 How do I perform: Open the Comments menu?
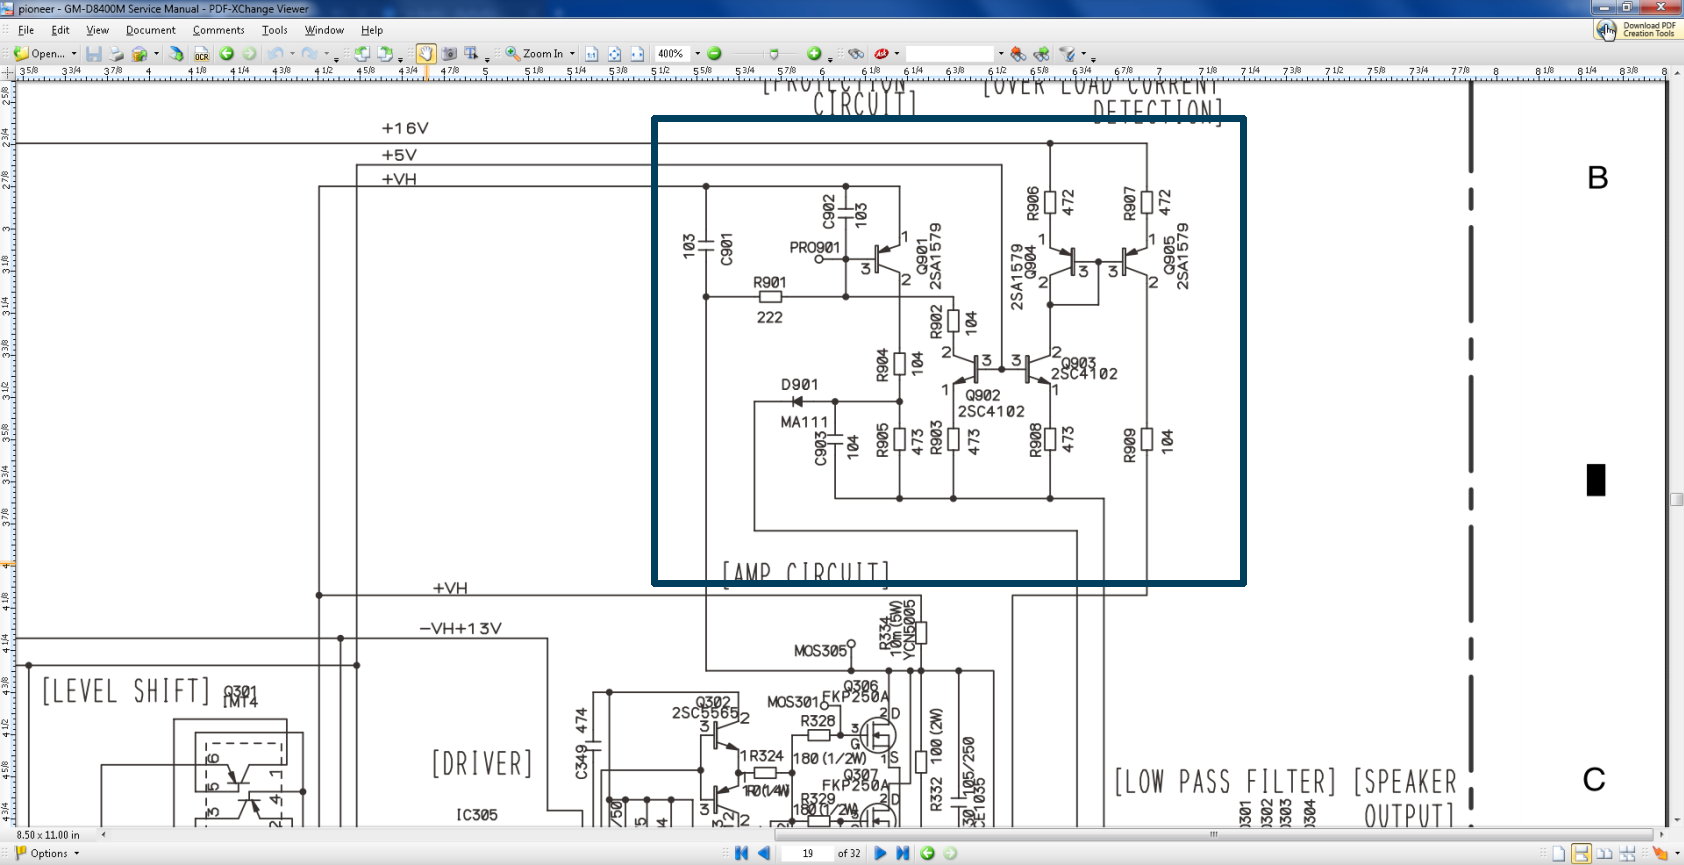point(218,30)
